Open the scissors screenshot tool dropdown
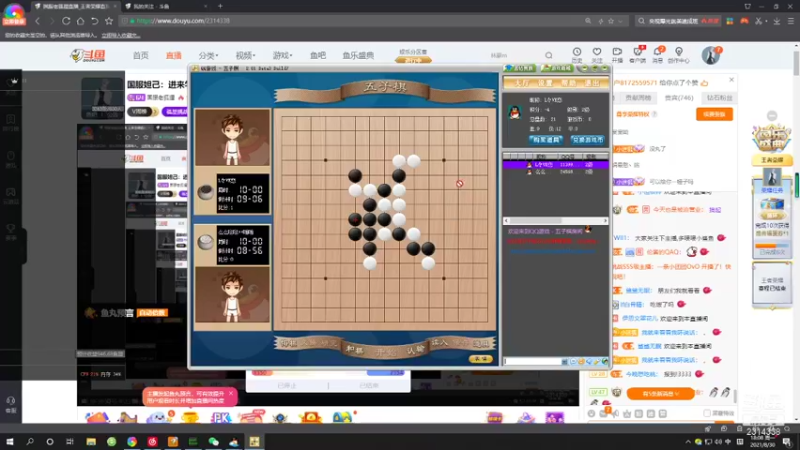Screen dimensions: 800x450 click(766, 21)
